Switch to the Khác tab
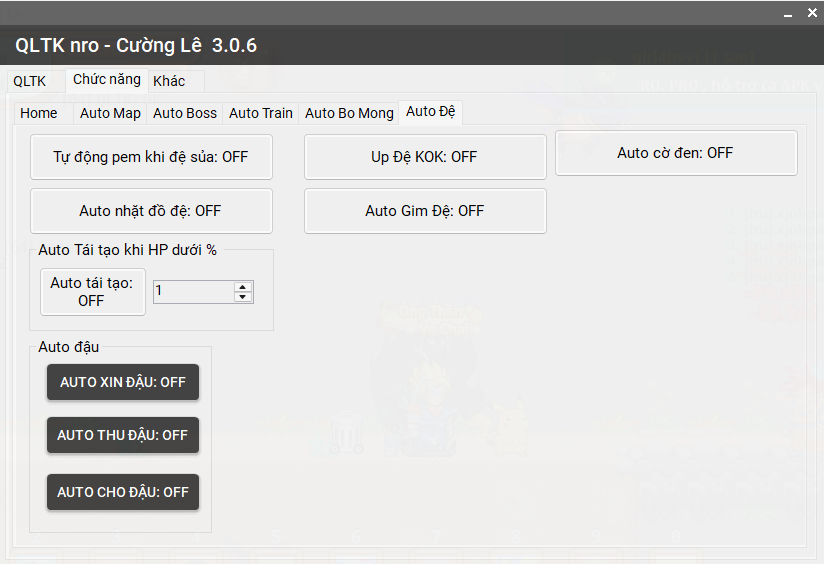824x564 pixels. [x=169, y=81]
